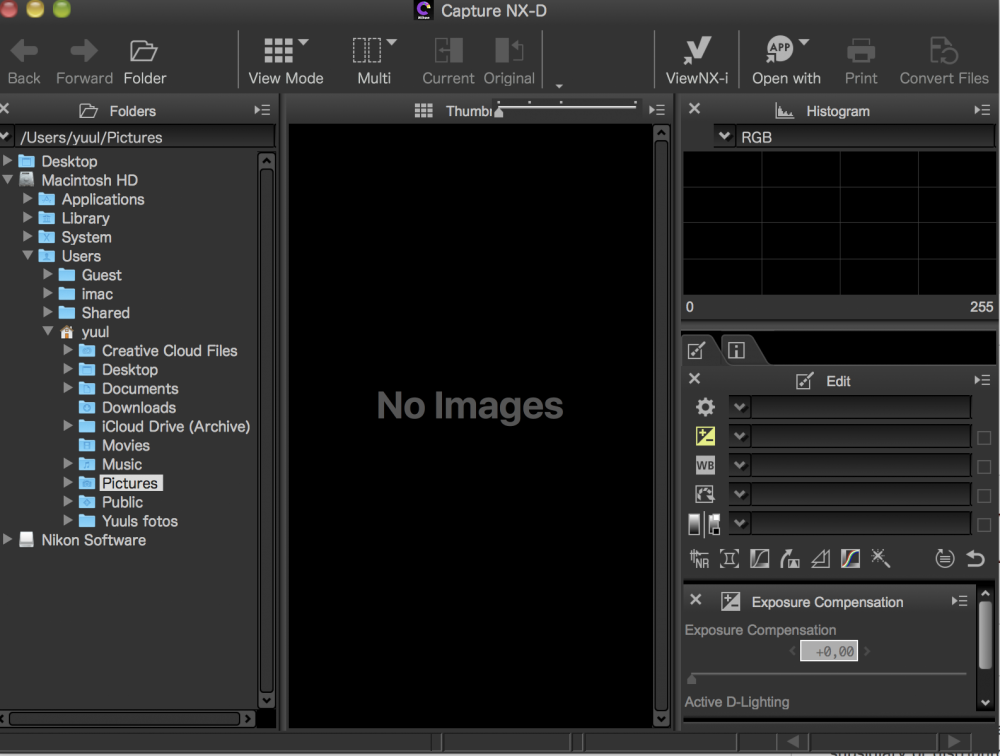Open the Thumbnail panel options menu
The height and width of the screenshot is (756, 1000).
657,110
